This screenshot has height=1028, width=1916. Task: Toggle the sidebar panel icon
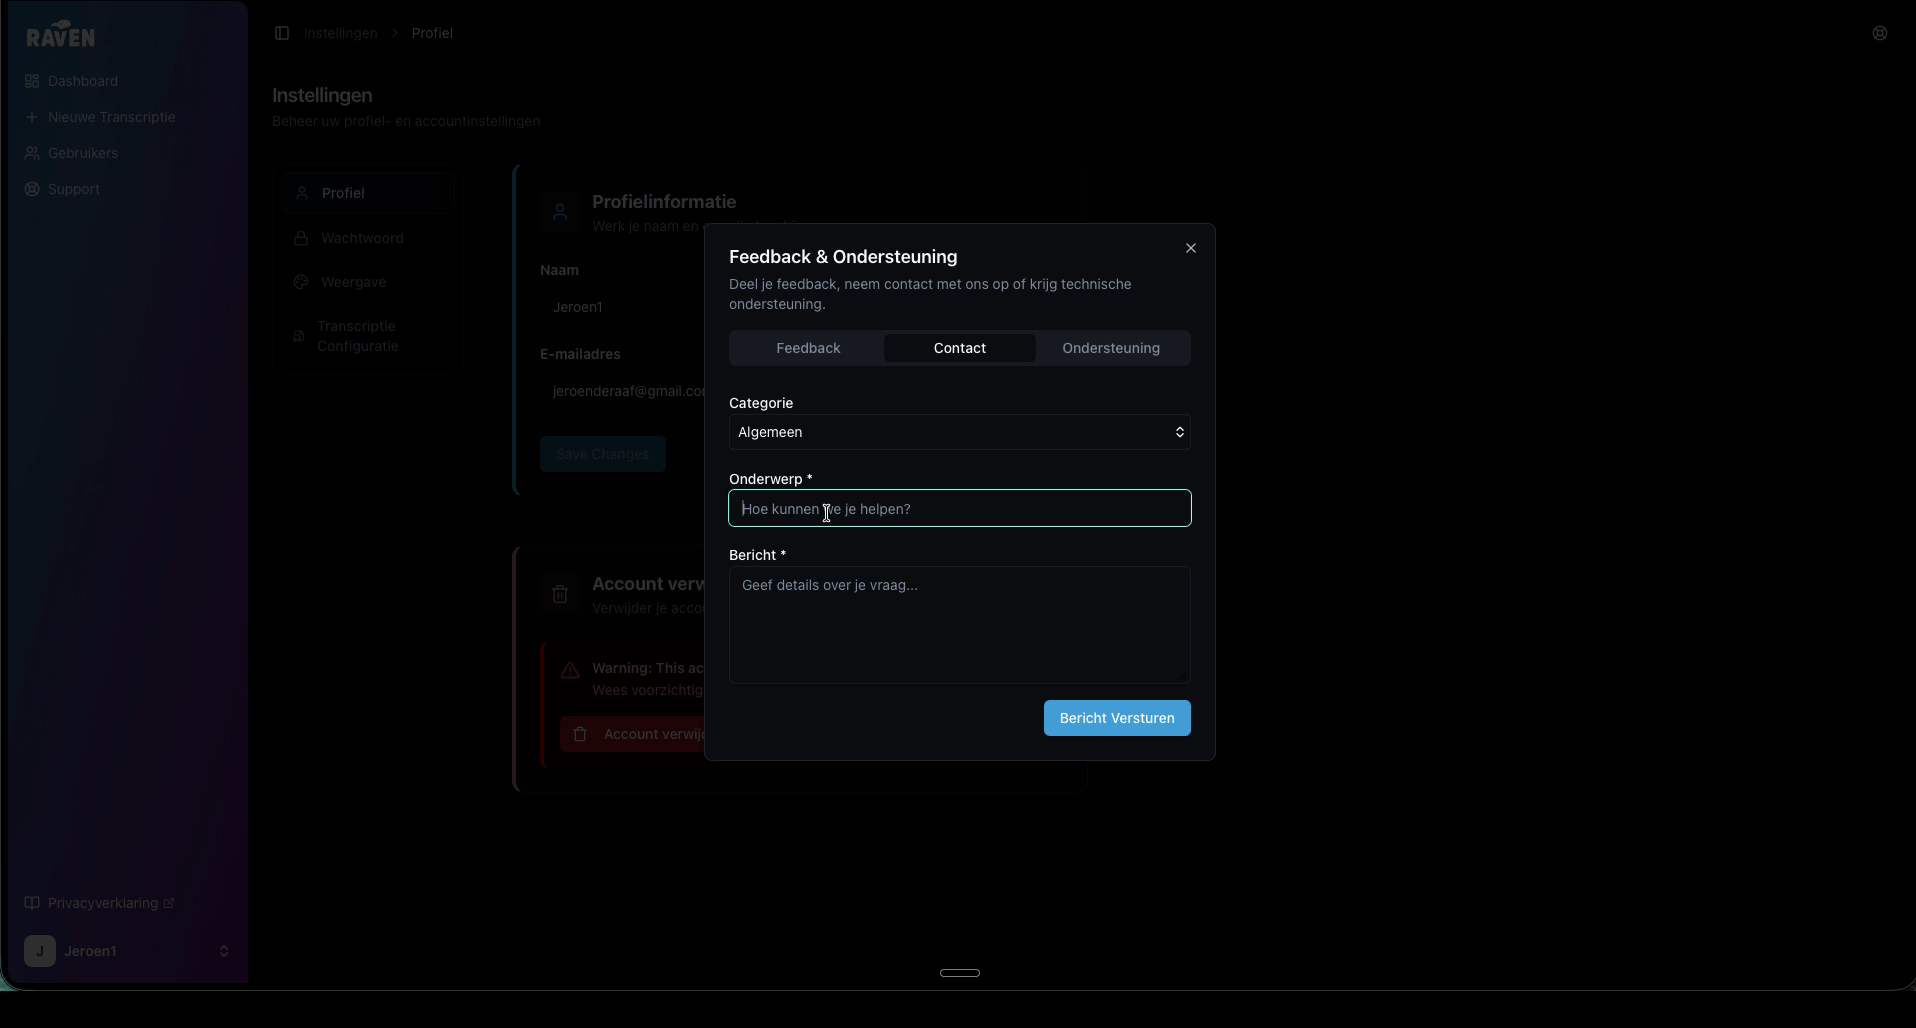282,33
